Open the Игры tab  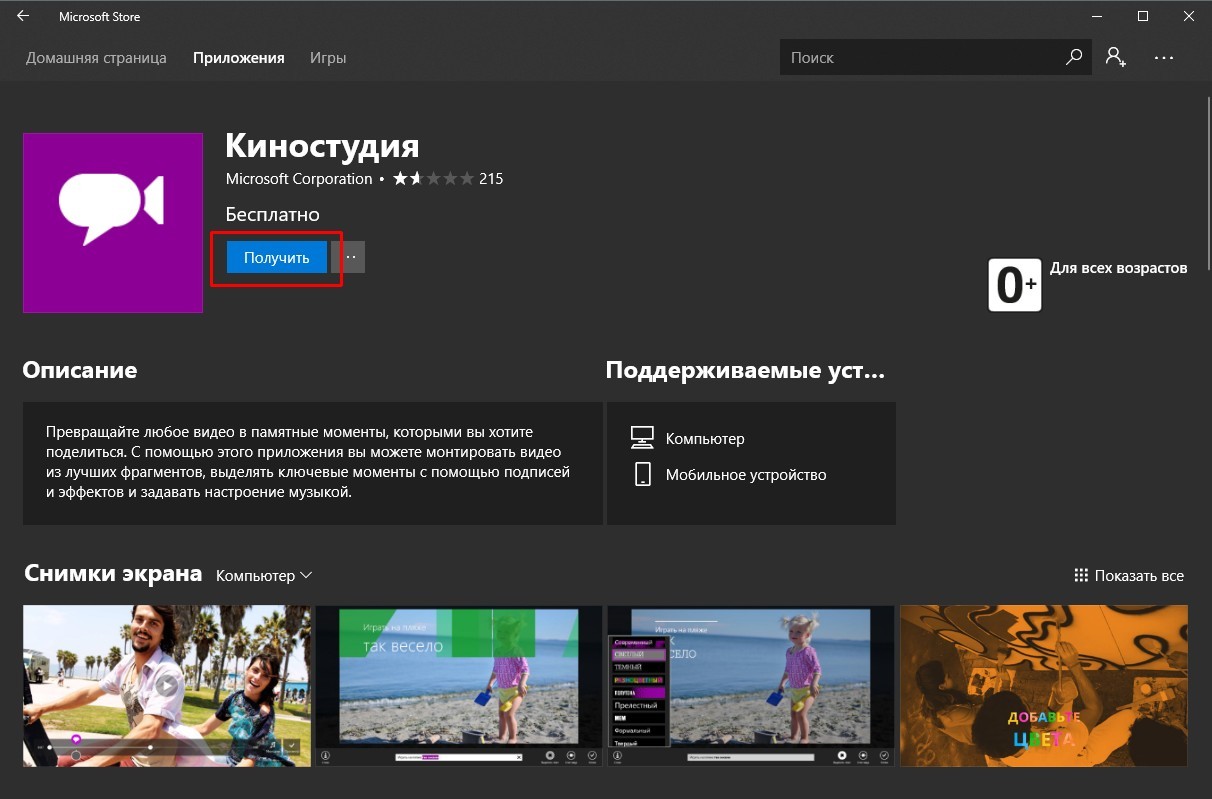point(328,58)
